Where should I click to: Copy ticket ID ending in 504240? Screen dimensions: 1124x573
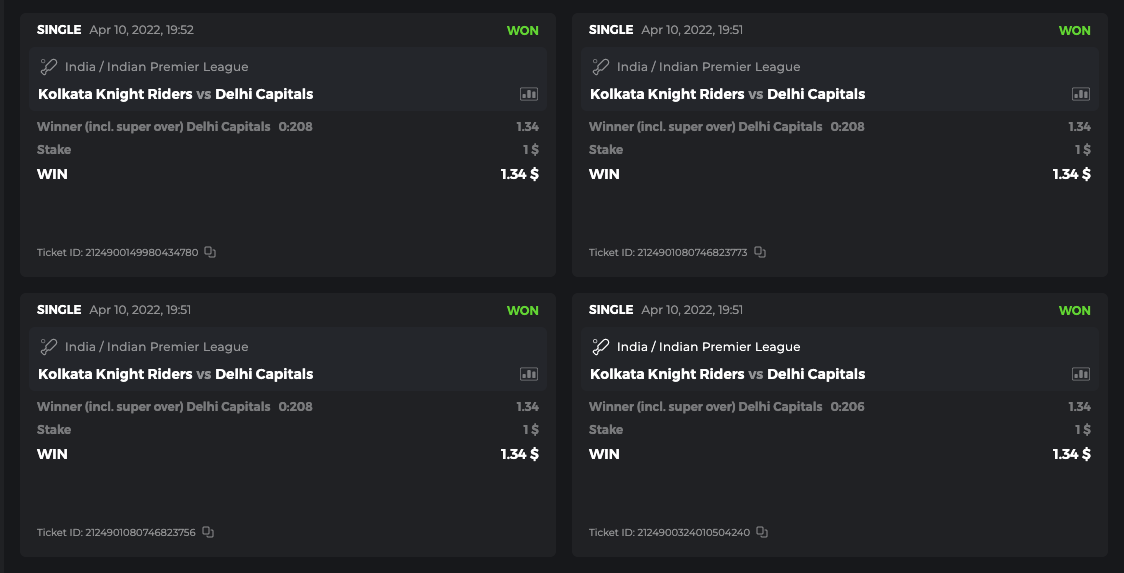(762, 532)
